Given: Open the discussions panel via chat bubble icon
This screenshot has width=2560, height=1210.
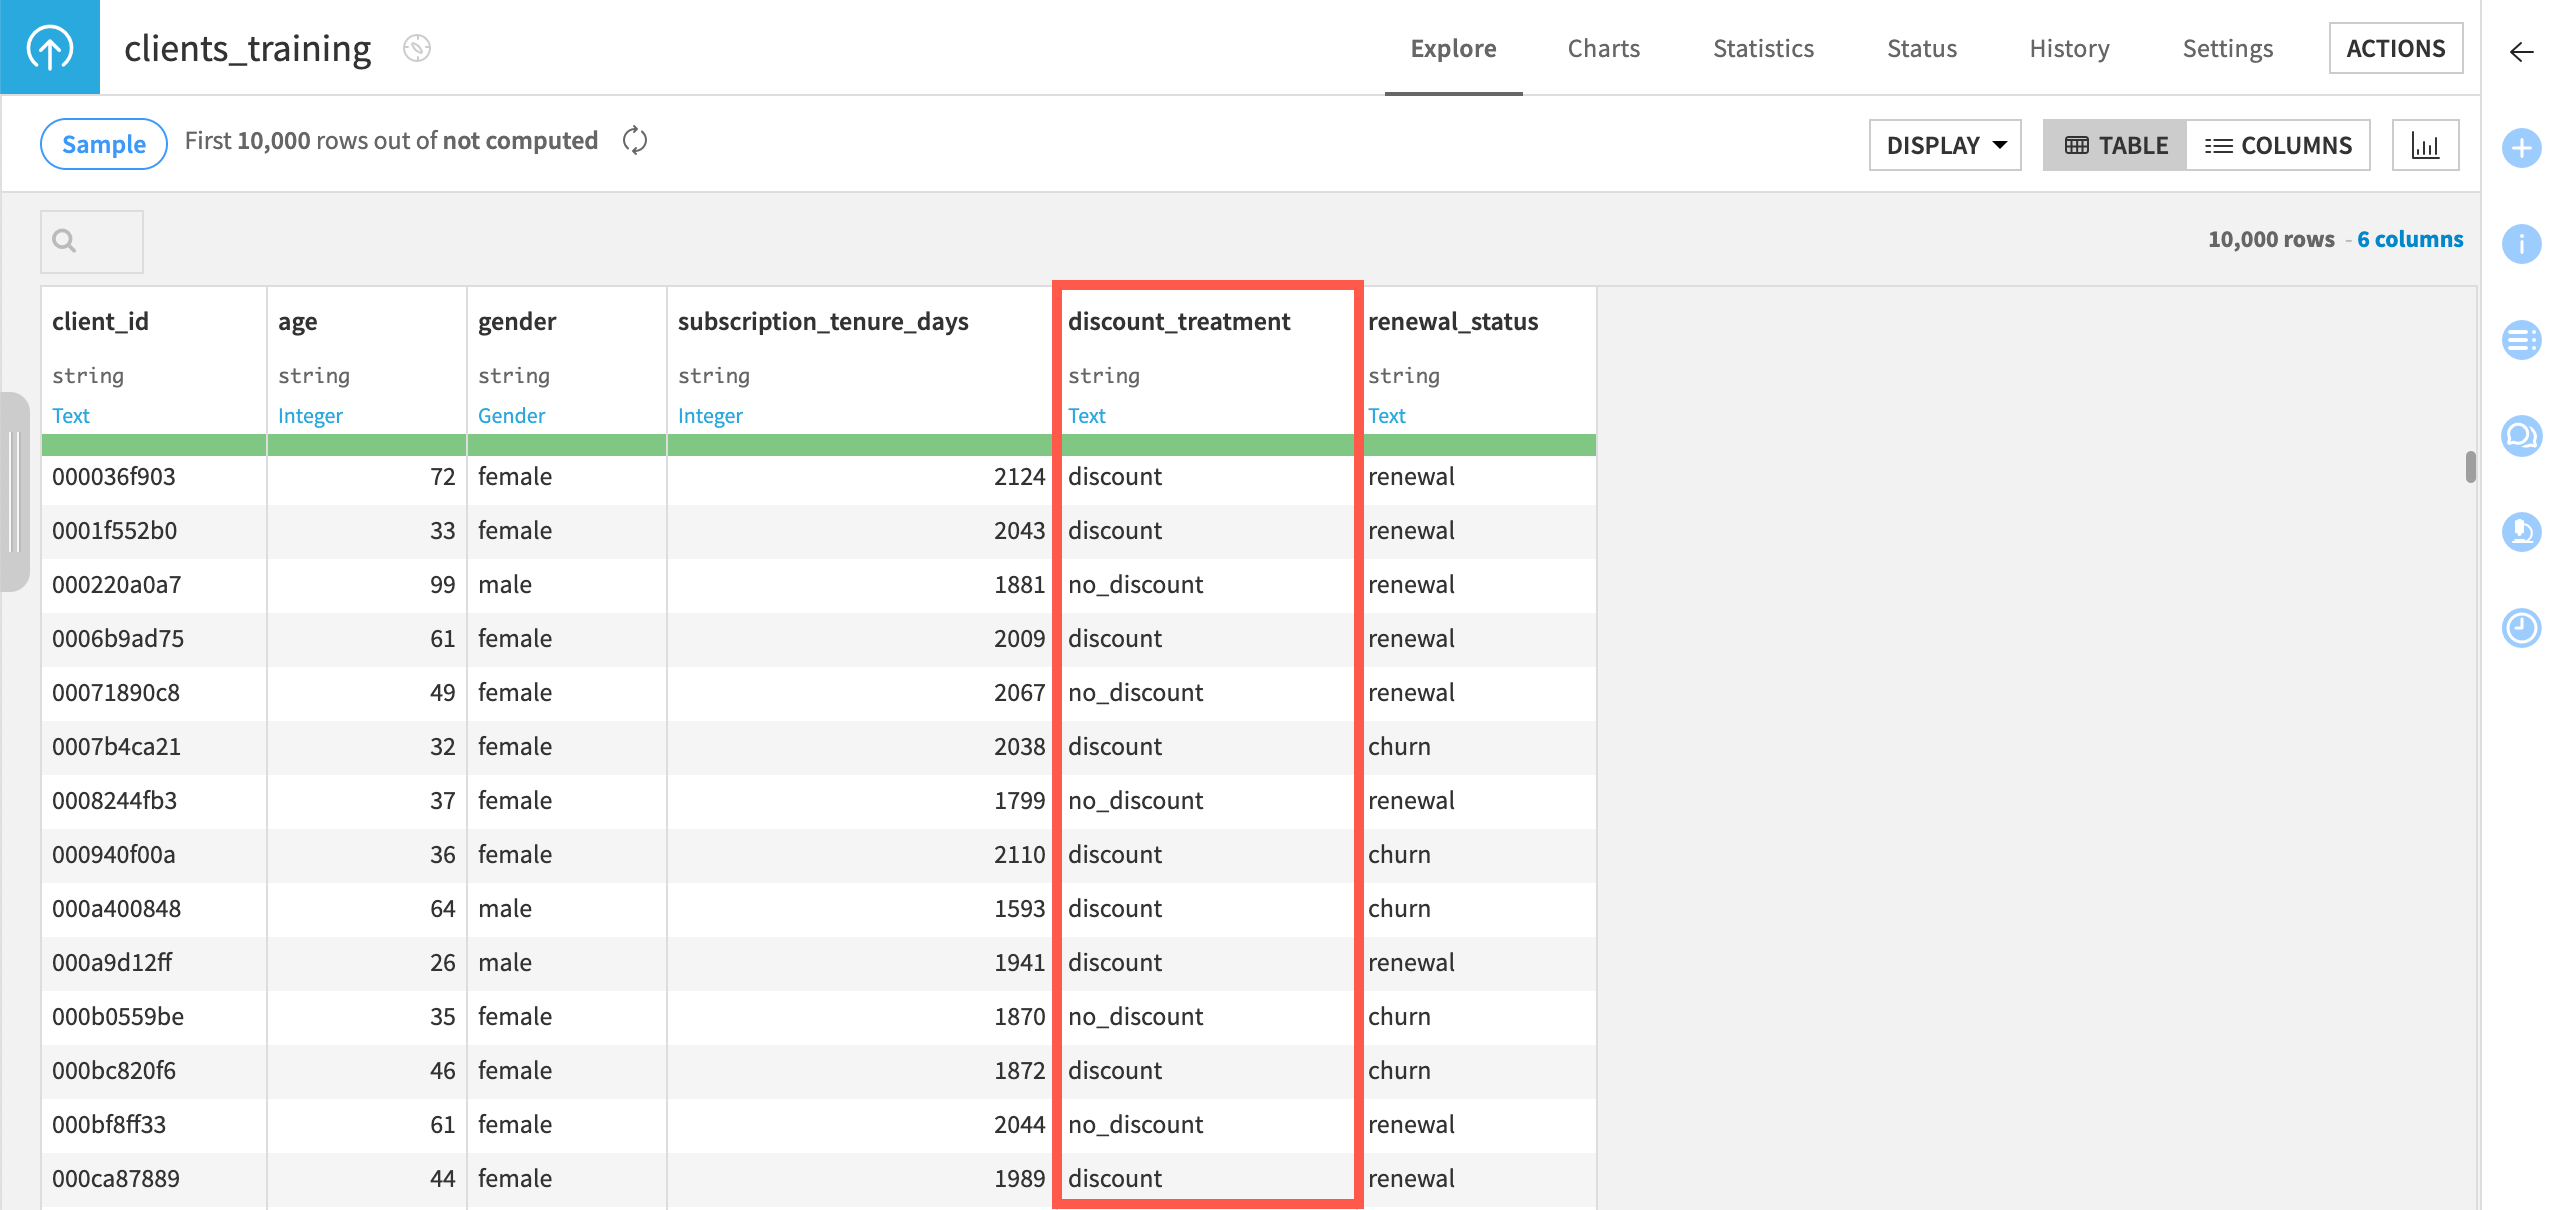Looking at the screenshot, I should point(2522,436).
